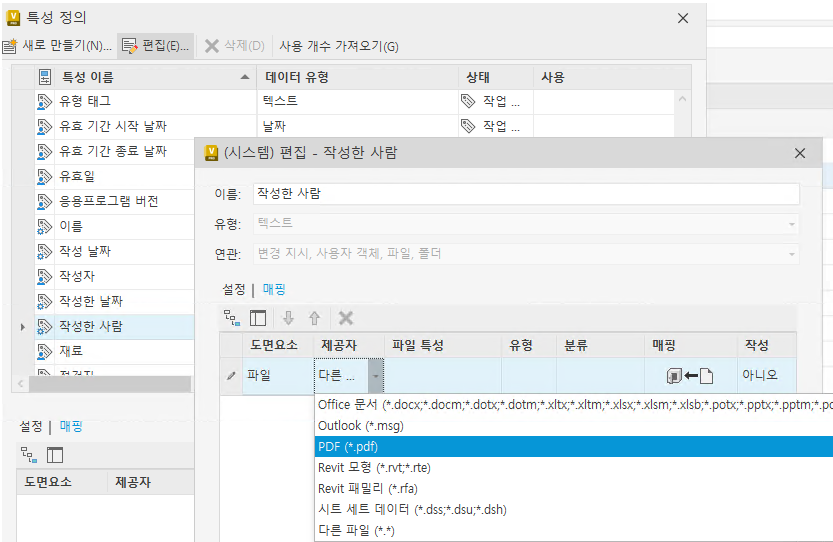Expand the row indicator arrow beside 작성한 사람
833x542 pixels.
(22, 327)
